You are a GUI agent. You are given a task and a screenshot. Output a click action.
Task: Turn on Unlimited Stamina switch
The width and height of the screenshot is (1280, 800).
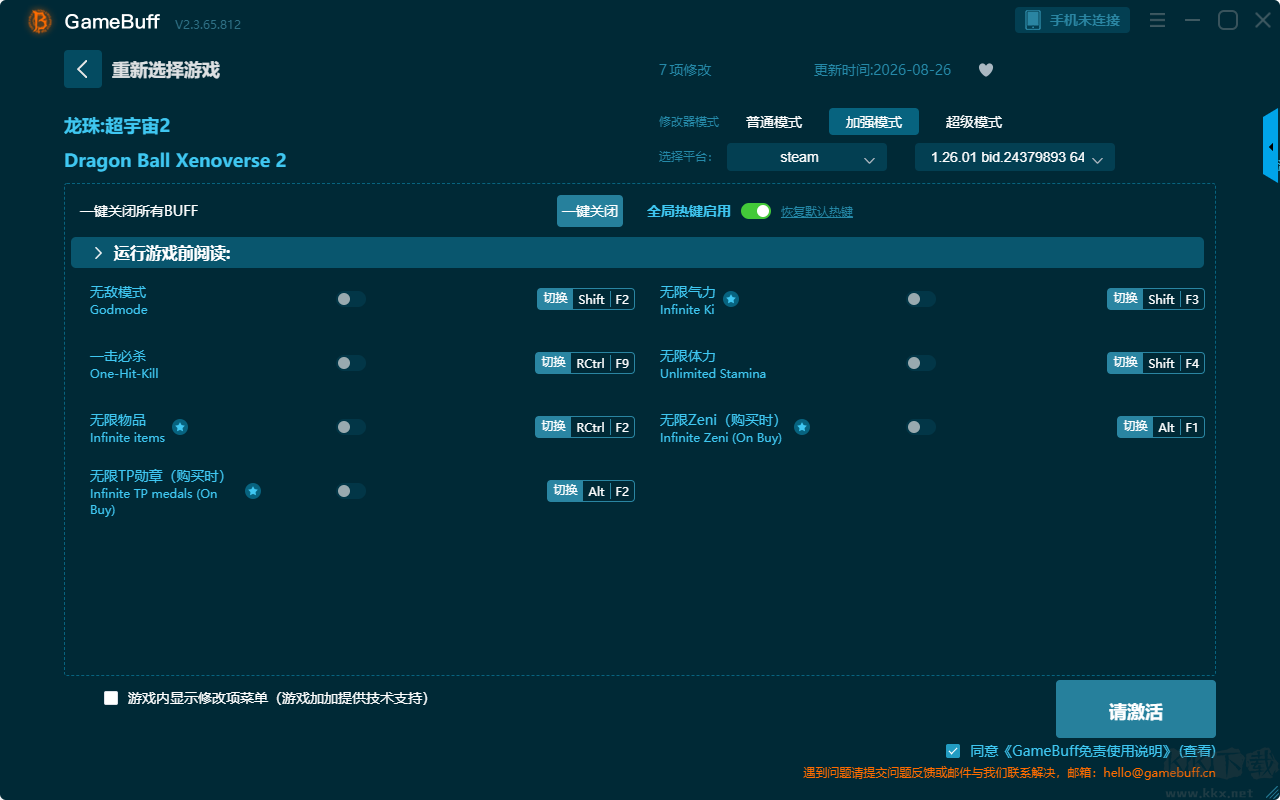[921, 363]
